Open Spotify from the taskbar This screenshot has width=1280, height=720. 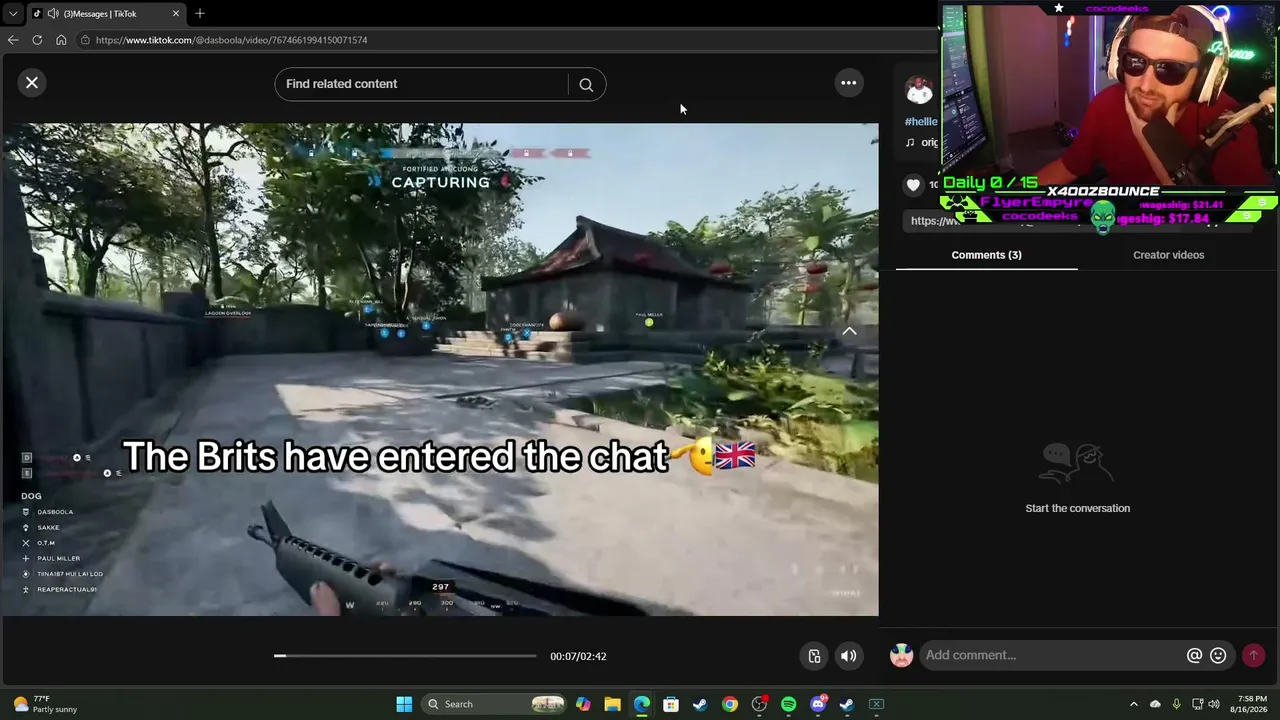click(788, 704)
